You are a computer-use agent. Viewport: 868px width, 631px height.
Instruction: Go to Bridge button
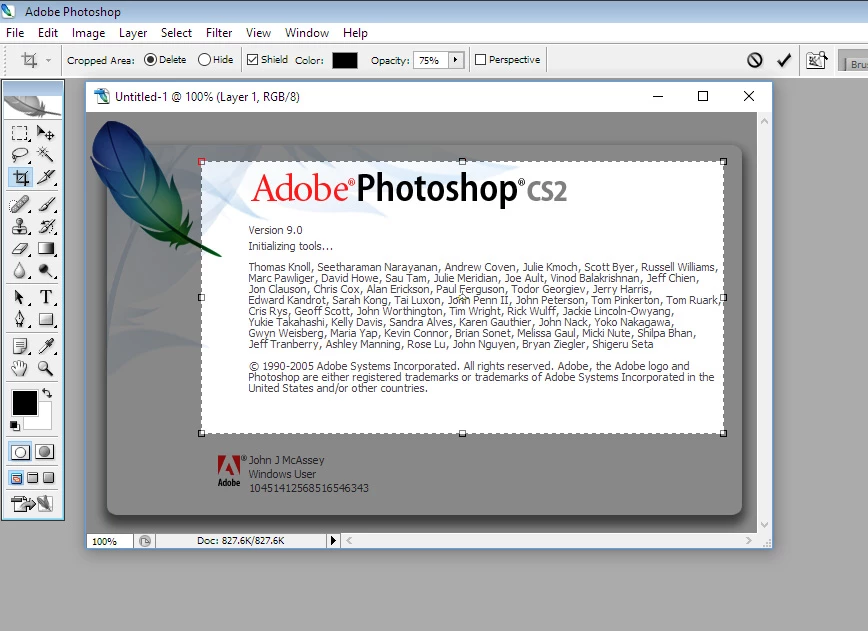[x=817, y=60]
